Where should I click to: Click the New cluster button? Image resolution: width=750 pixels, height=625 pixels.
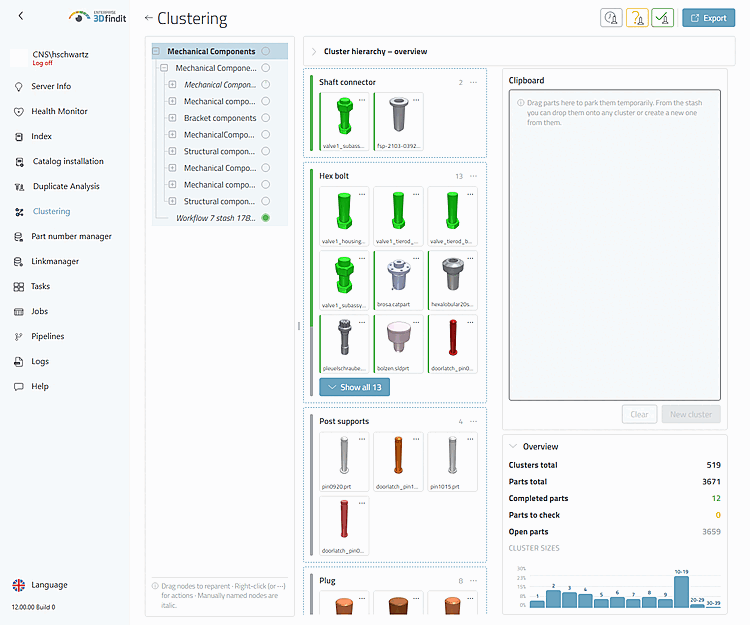[x=691, y=414]
